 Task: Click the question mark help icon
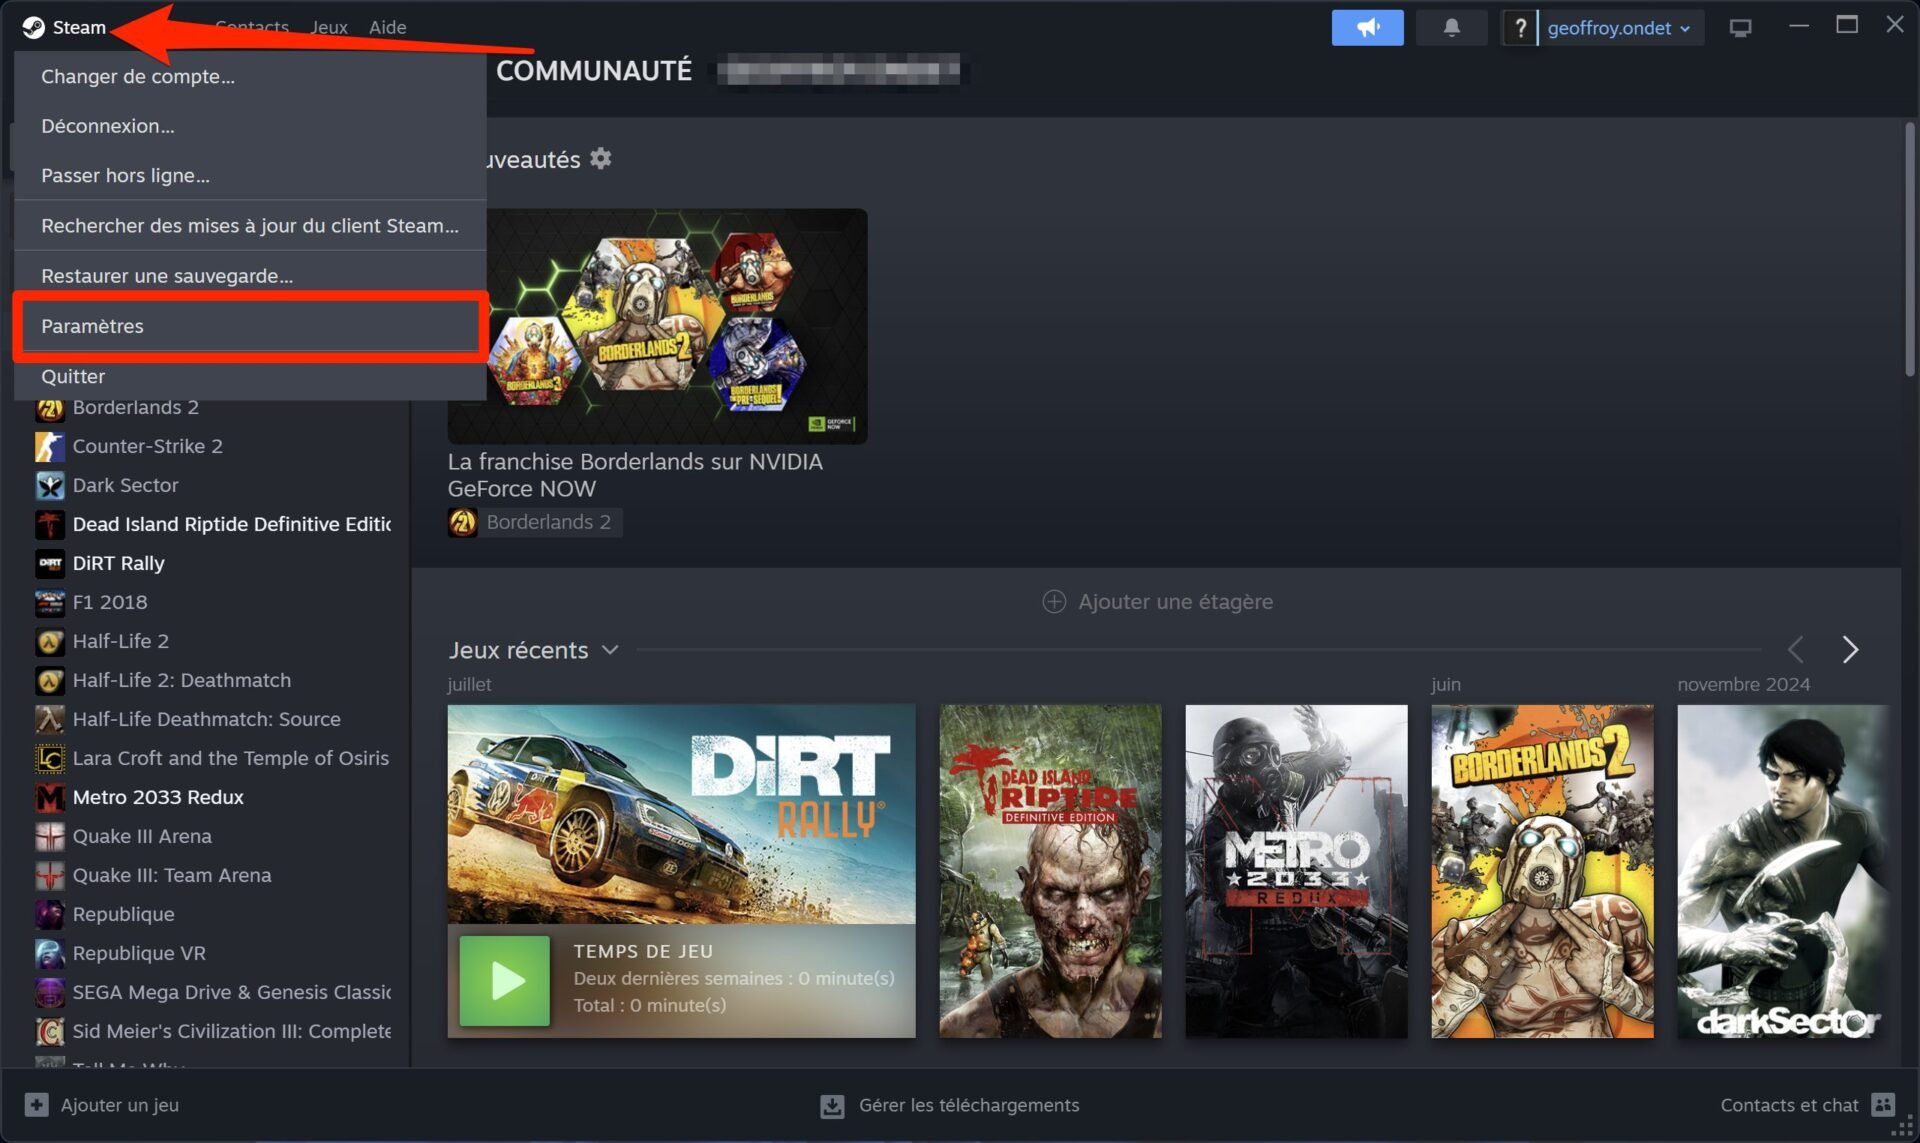point(1520,27)
